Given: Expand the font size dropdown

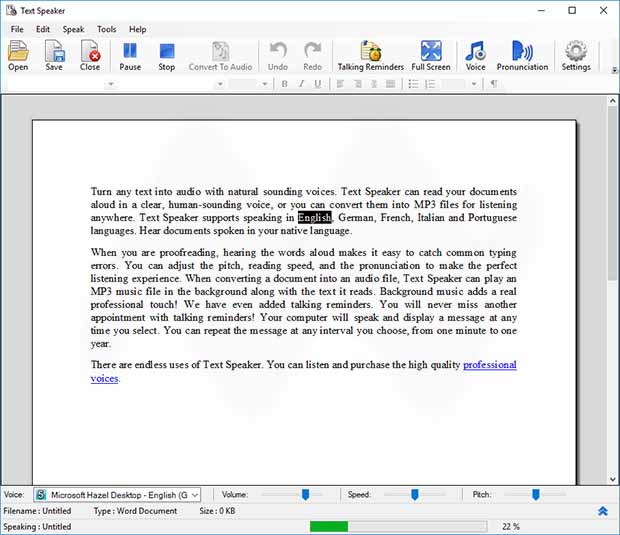Looking at the screenshot, I should pyautogui.click(x=265, y=84).
